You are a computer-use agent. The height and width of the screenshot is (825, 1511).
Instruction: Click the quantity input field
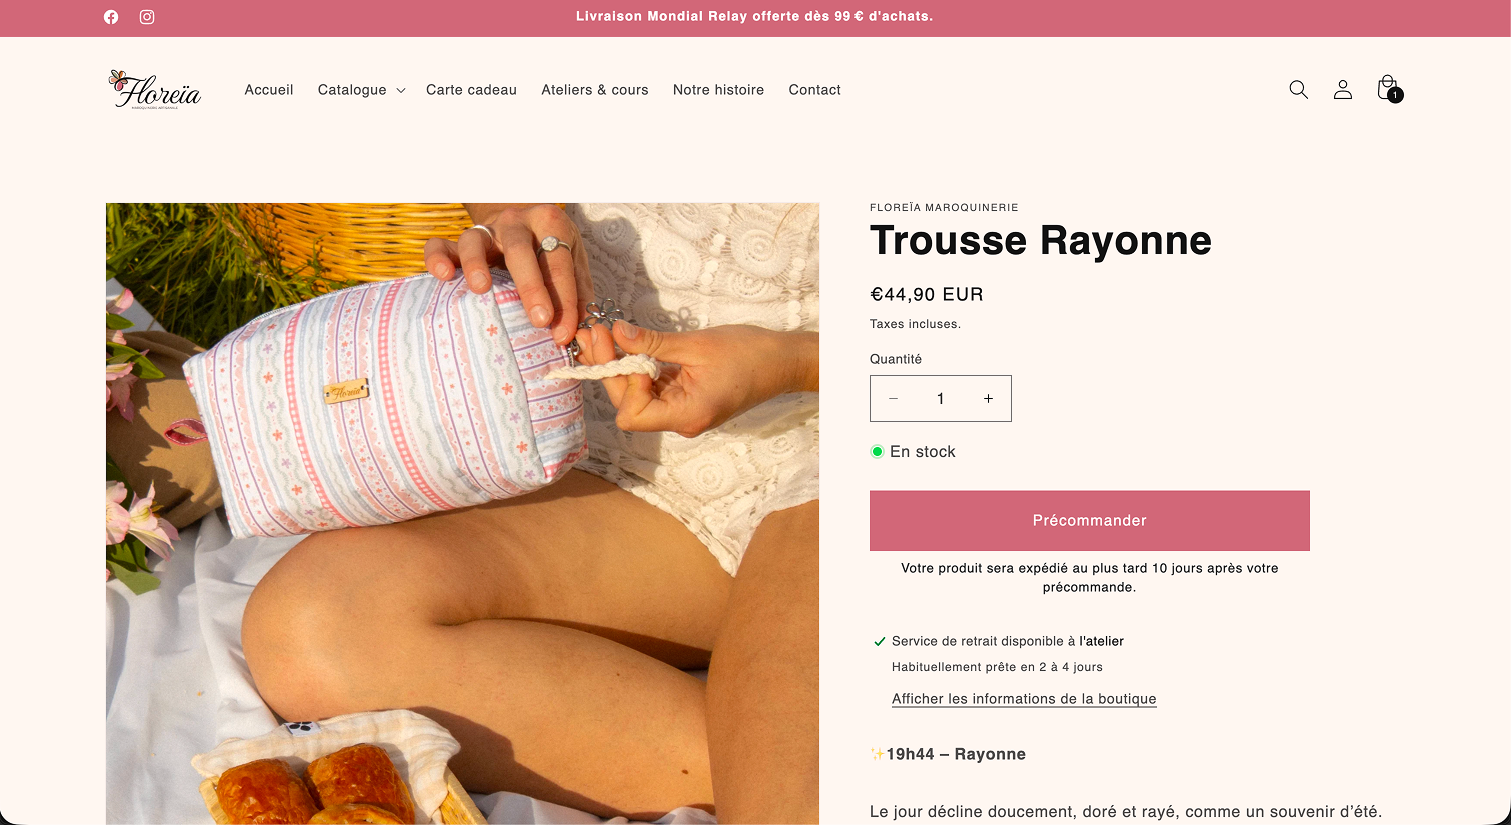tap(941, 398)
